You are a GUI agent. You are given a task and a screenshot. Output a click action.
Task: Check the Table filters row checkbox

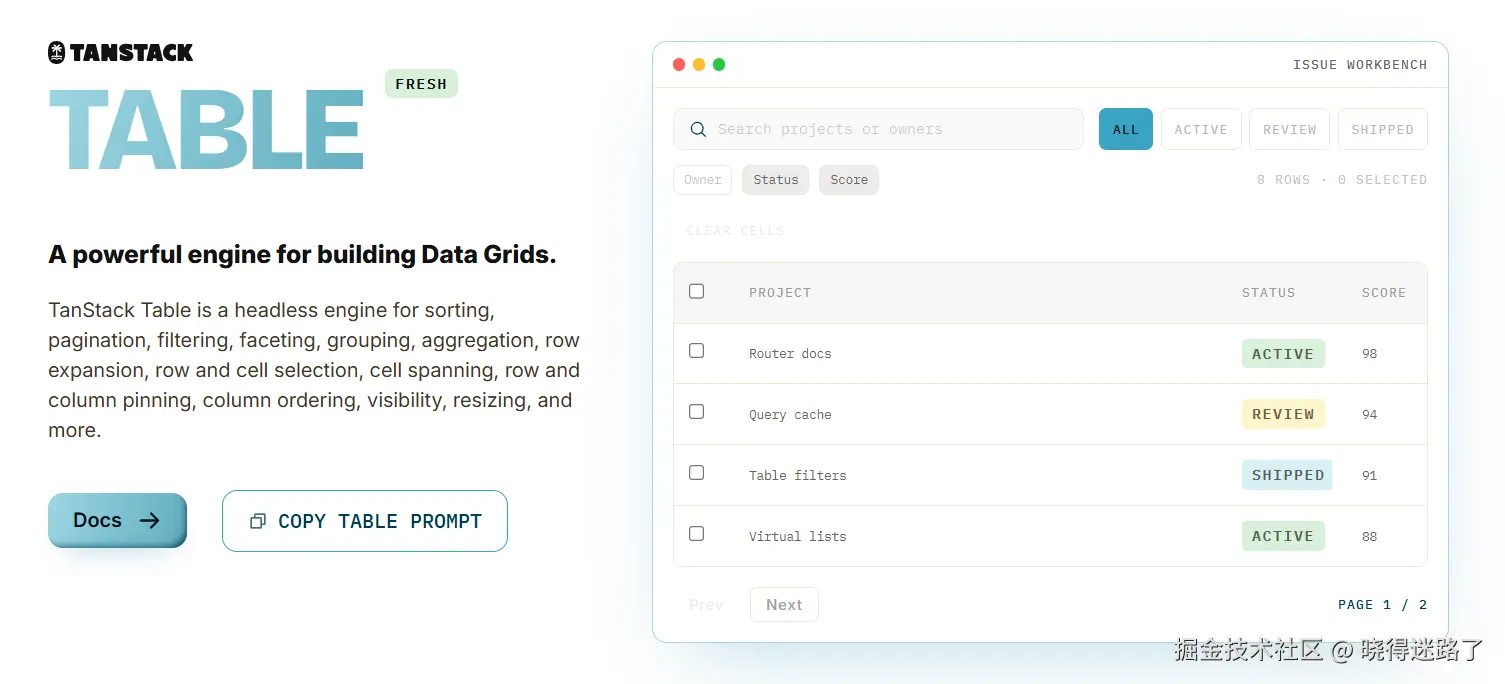coord(697,473)
